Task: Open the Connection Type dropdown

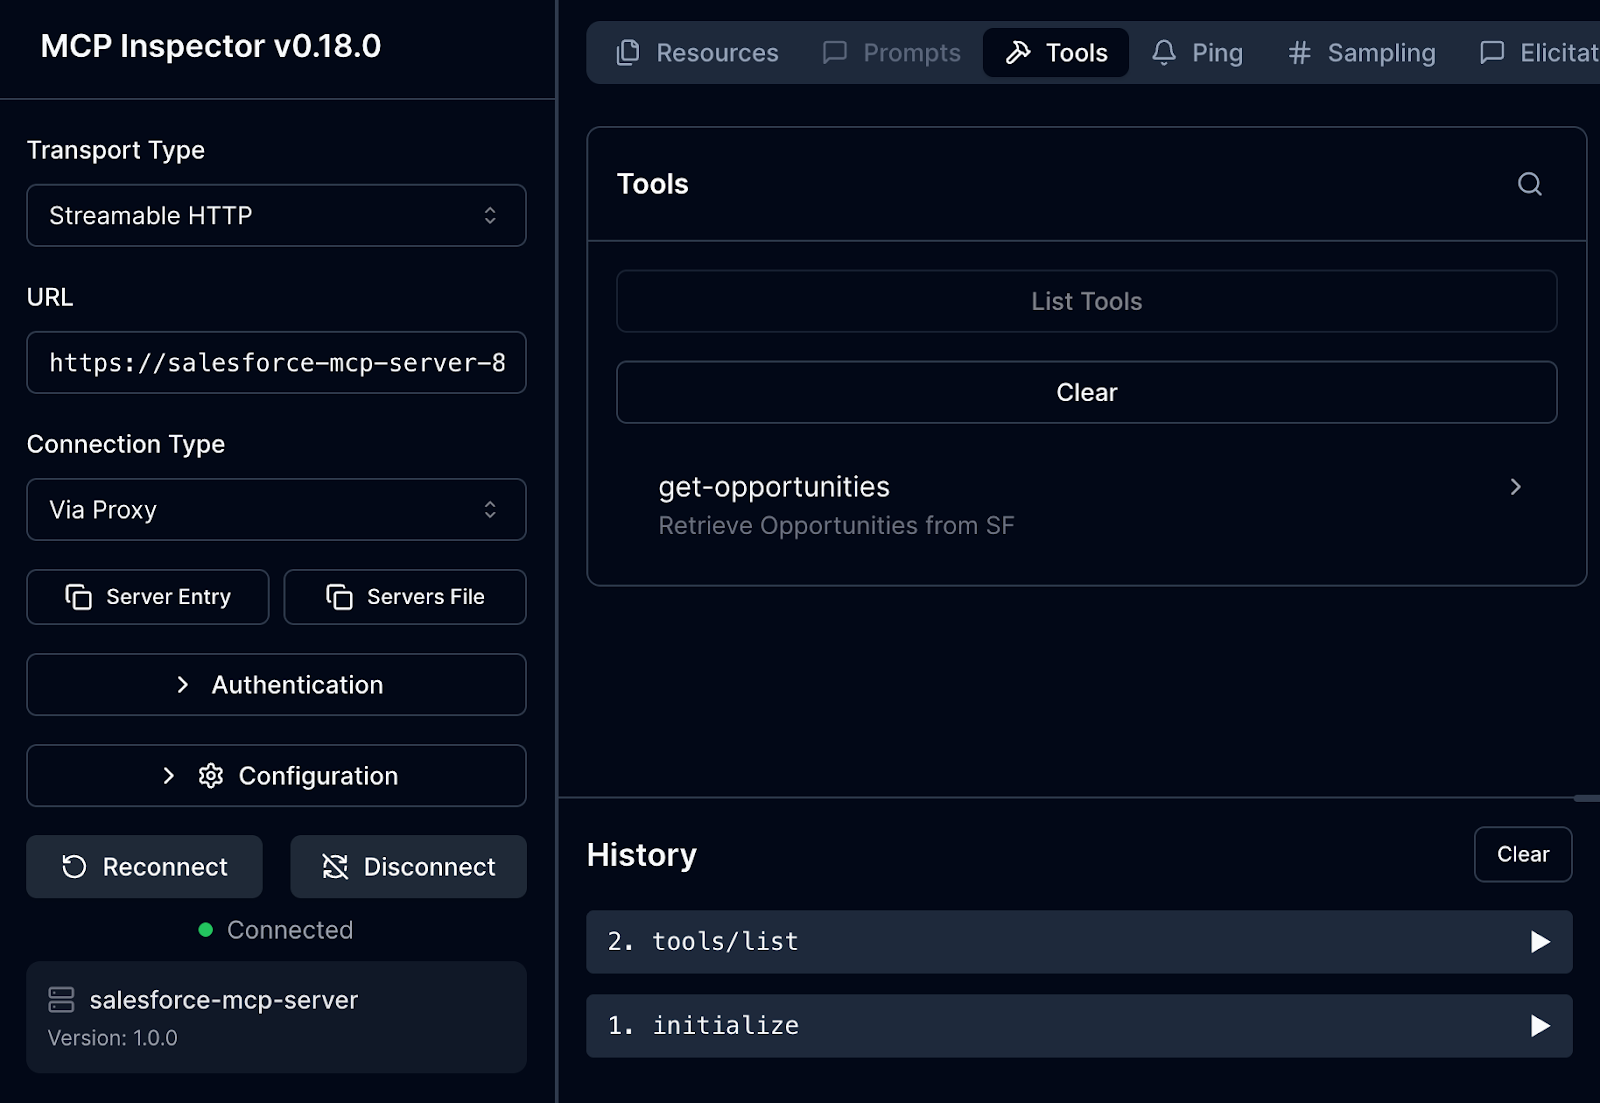Action: coord(276,510)
